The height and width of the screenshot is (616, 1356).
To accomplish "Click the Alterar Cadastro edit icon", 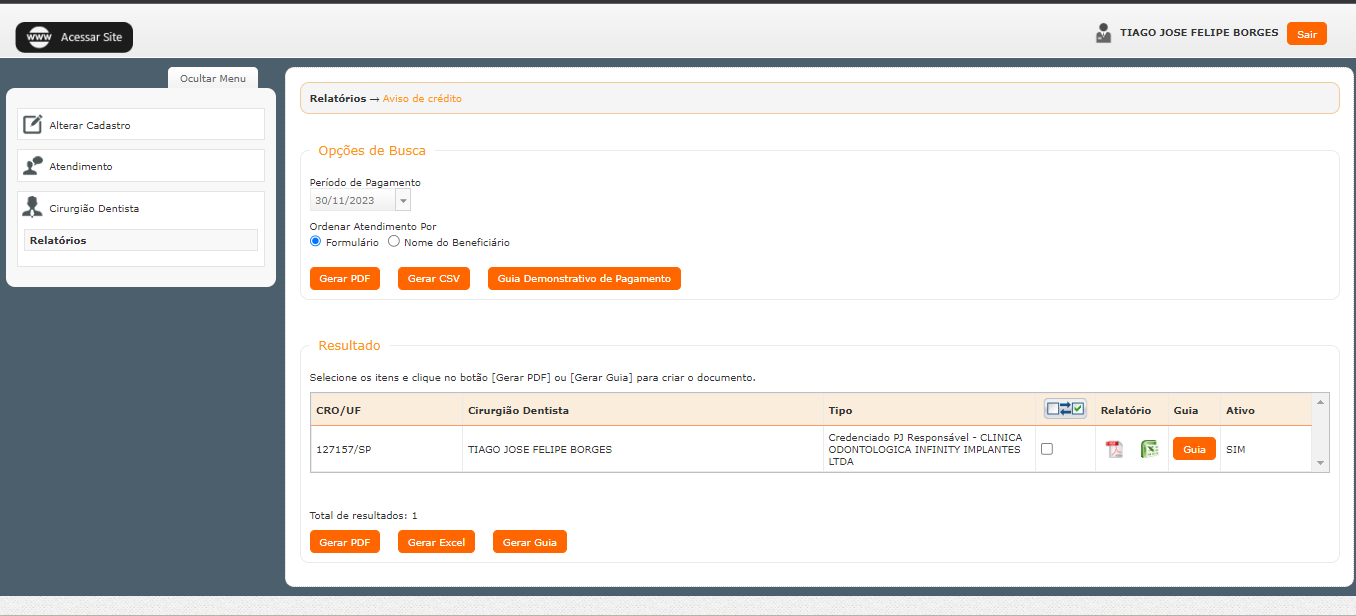I will click(x=33, y=125).
